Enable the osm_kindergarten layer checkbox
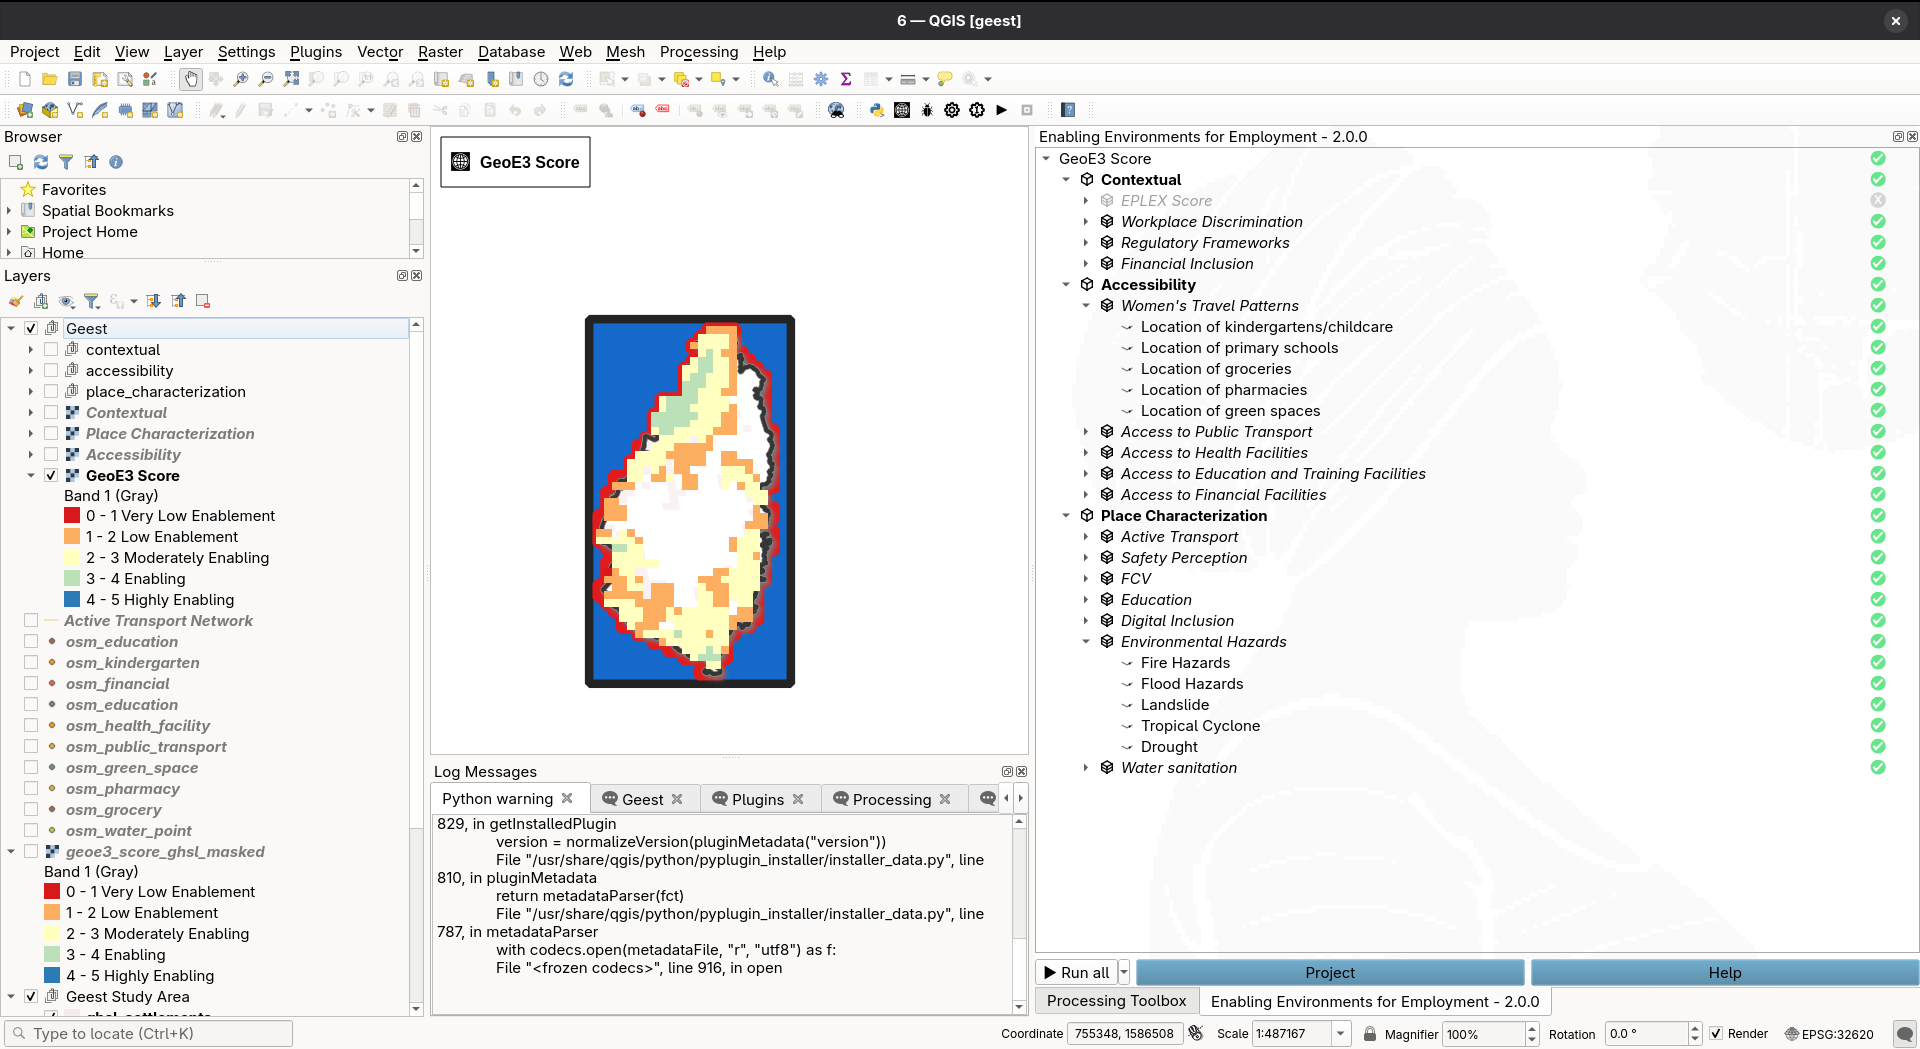 click(x=31, y=663)
